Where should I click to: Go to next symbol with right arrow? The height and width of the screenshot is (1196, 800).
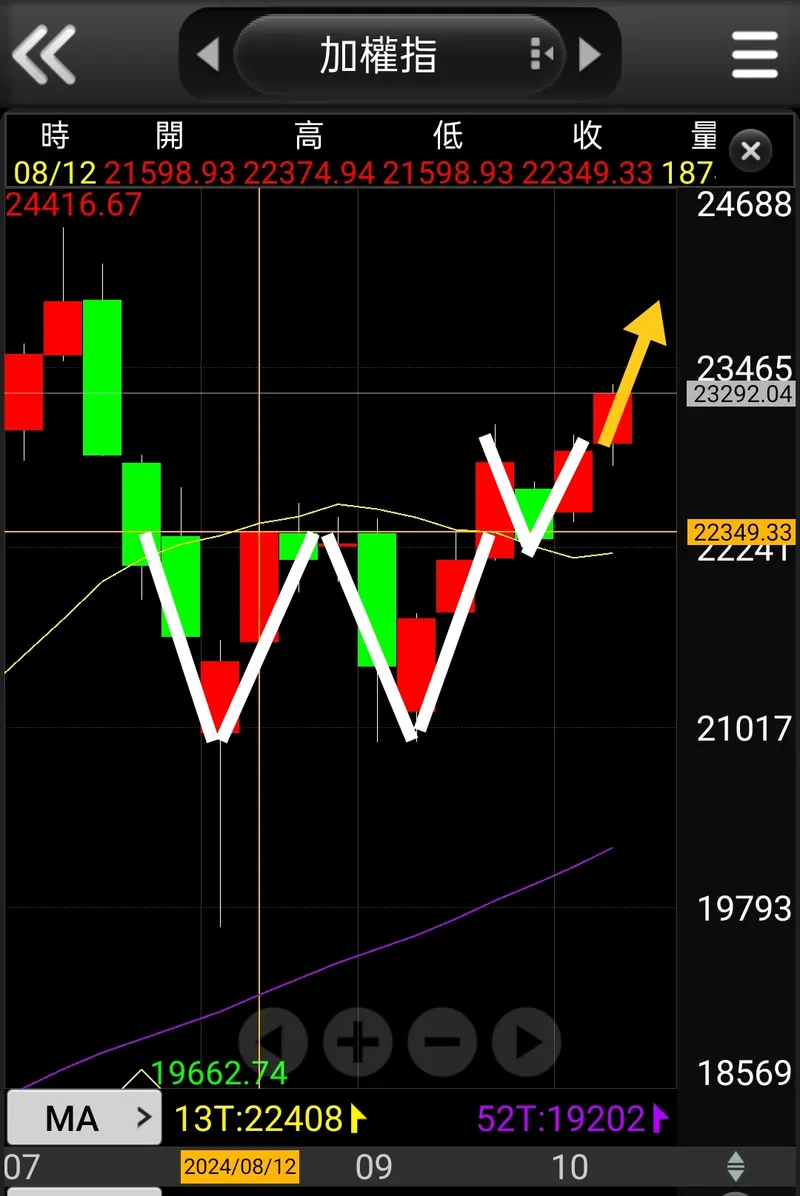pos(590,54)
